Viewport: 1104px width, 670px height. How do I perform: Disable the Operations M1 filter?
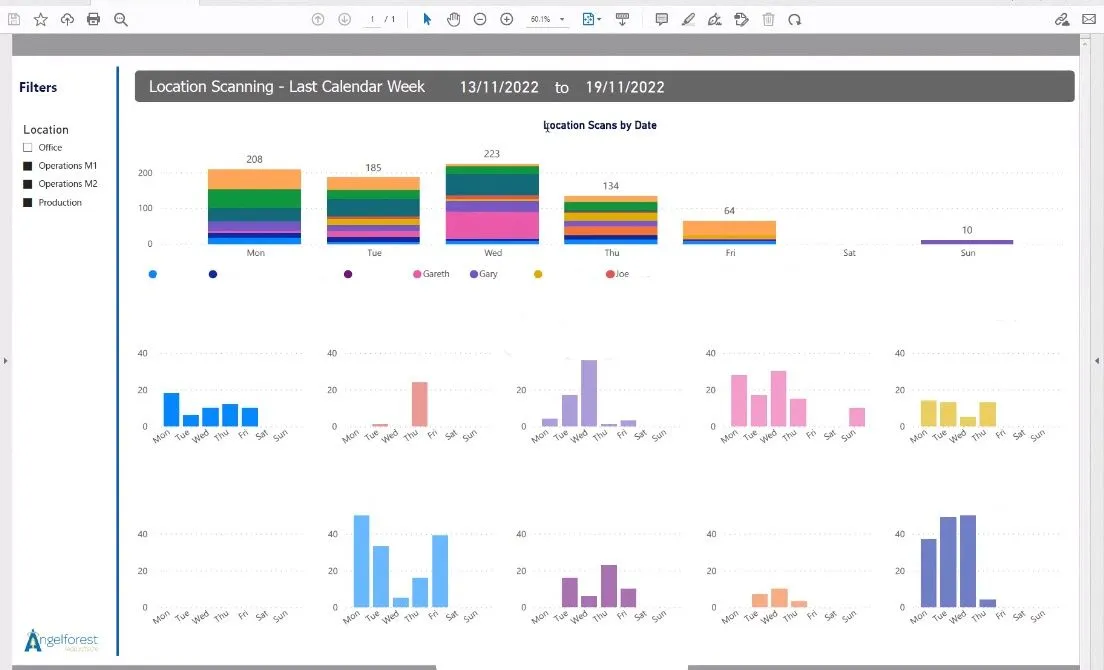coord(27,166)
